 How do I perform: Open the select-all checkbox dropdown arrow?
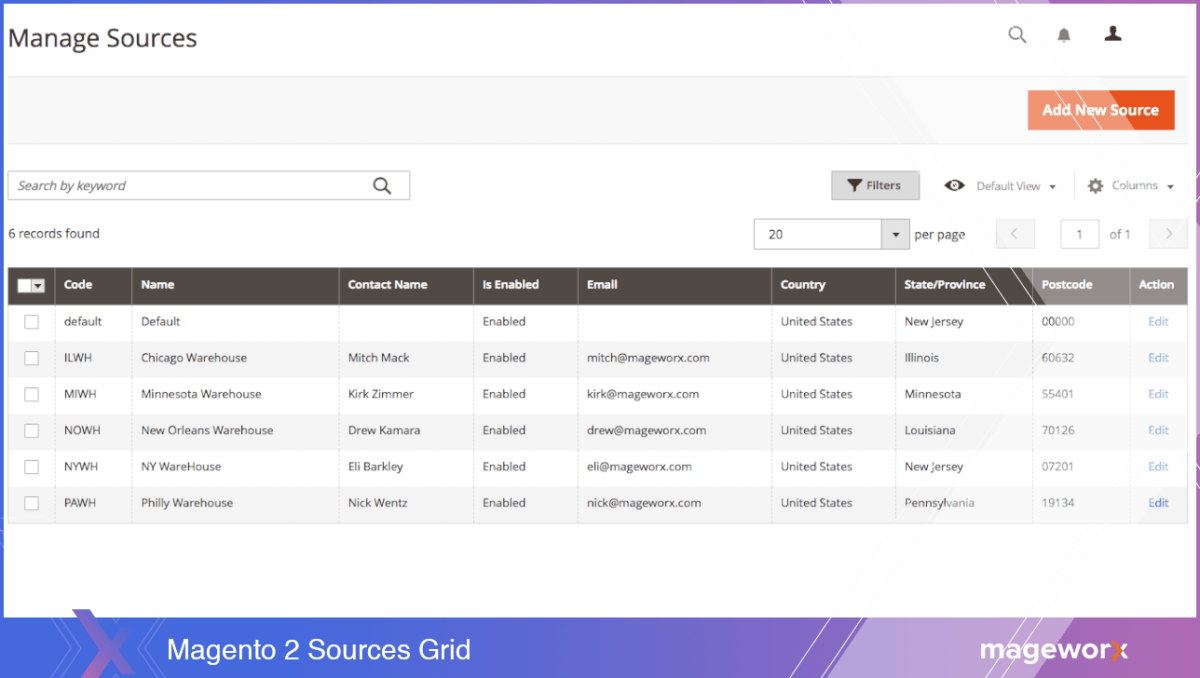click(39, 286)
